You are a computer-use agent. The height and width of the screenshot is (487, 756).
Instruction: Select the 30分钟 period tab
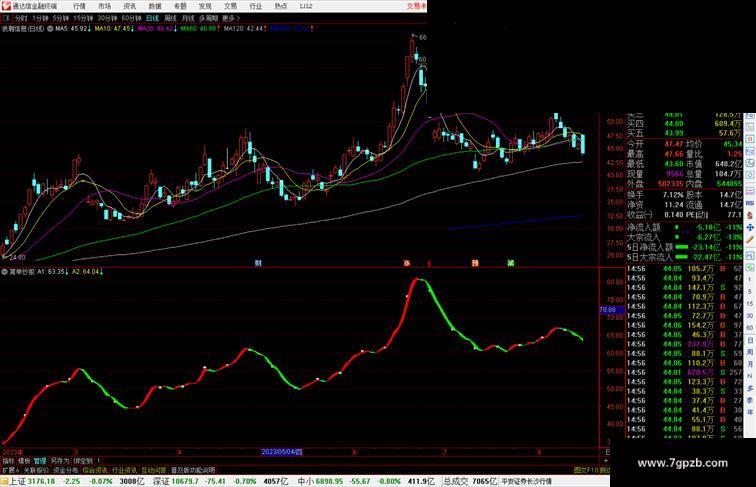tap(107, 18)
